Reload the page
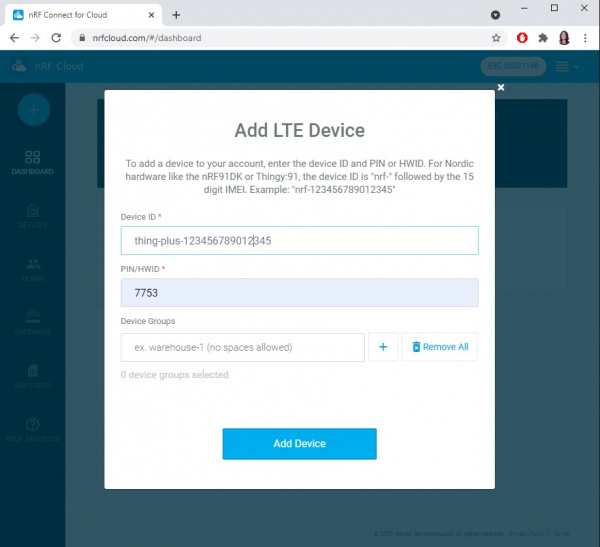Viewport: 600px width, 547px height. coord(56,38)
